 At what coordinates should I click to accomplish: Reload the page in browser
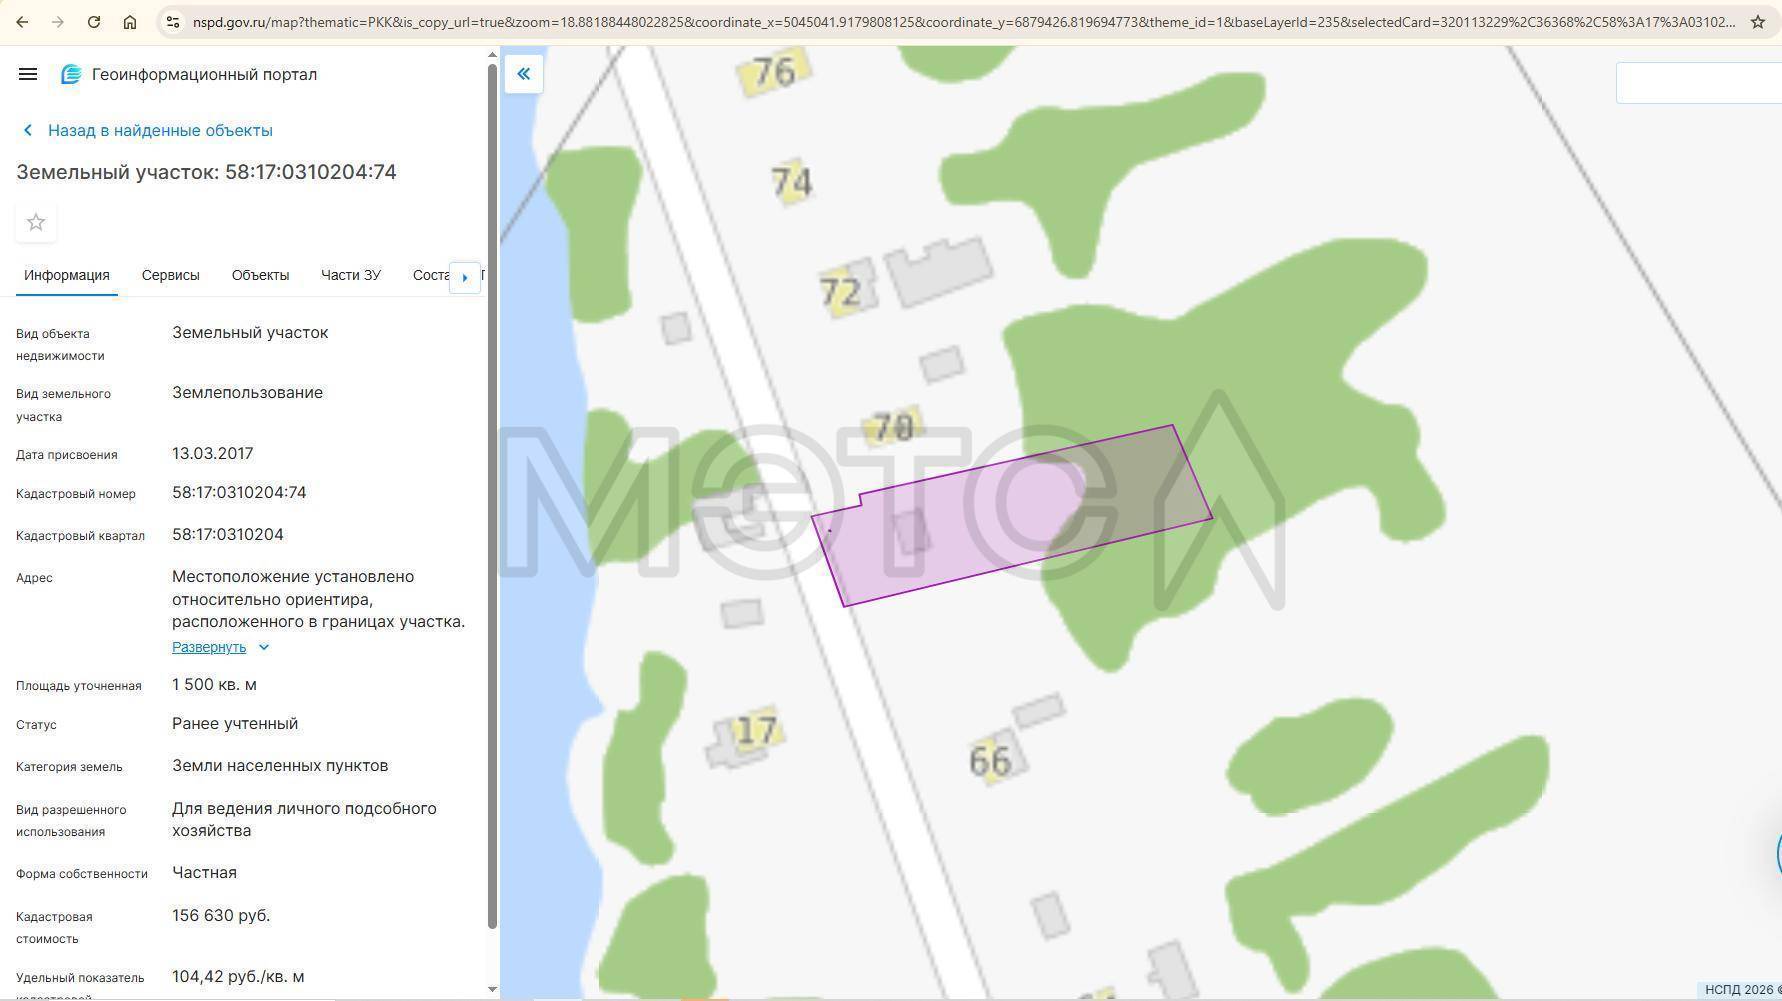pyautogui.click(x=94, y=22)
